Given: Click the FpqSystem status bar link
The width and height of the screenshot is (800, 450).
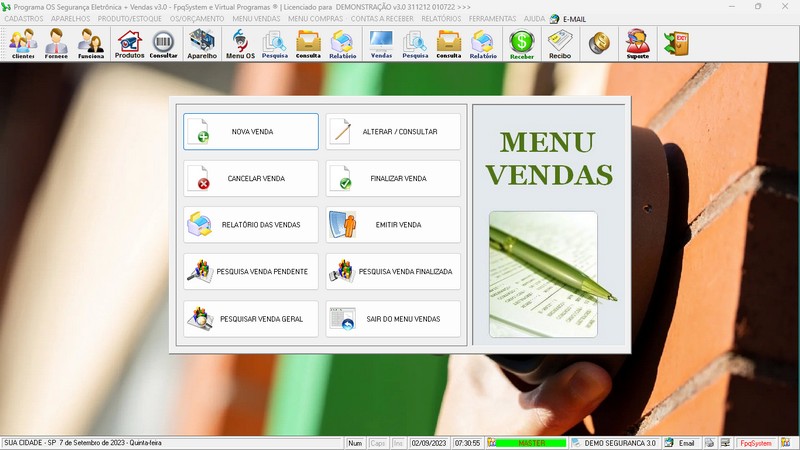Looking at the screenshot, I should point(756,443).
